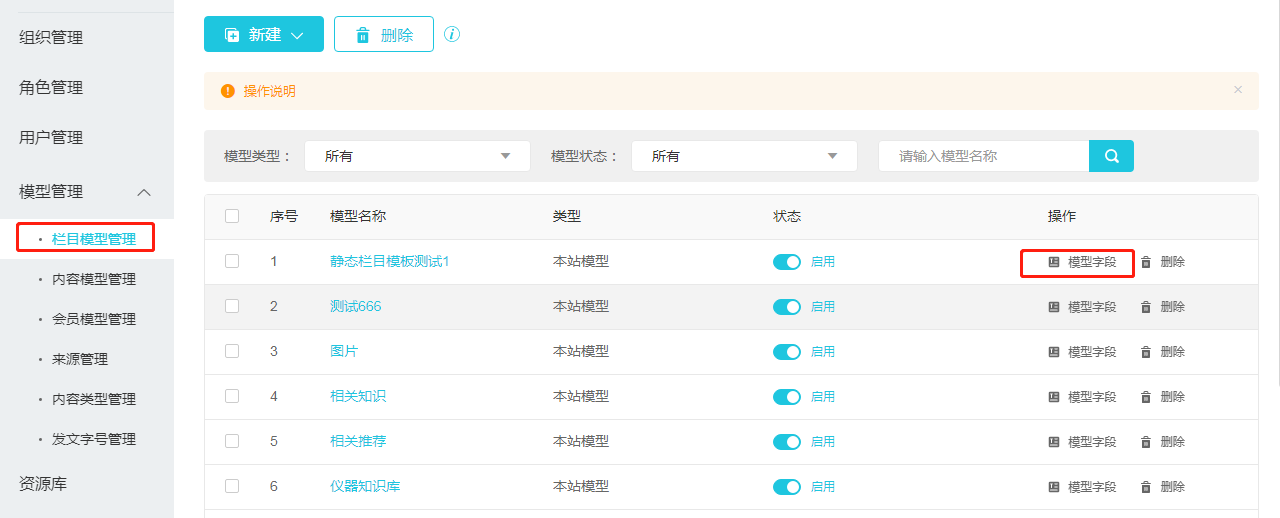Disable the 启用 toggle for 测试666
The image size is (1280, 518).
click(787, 307)
